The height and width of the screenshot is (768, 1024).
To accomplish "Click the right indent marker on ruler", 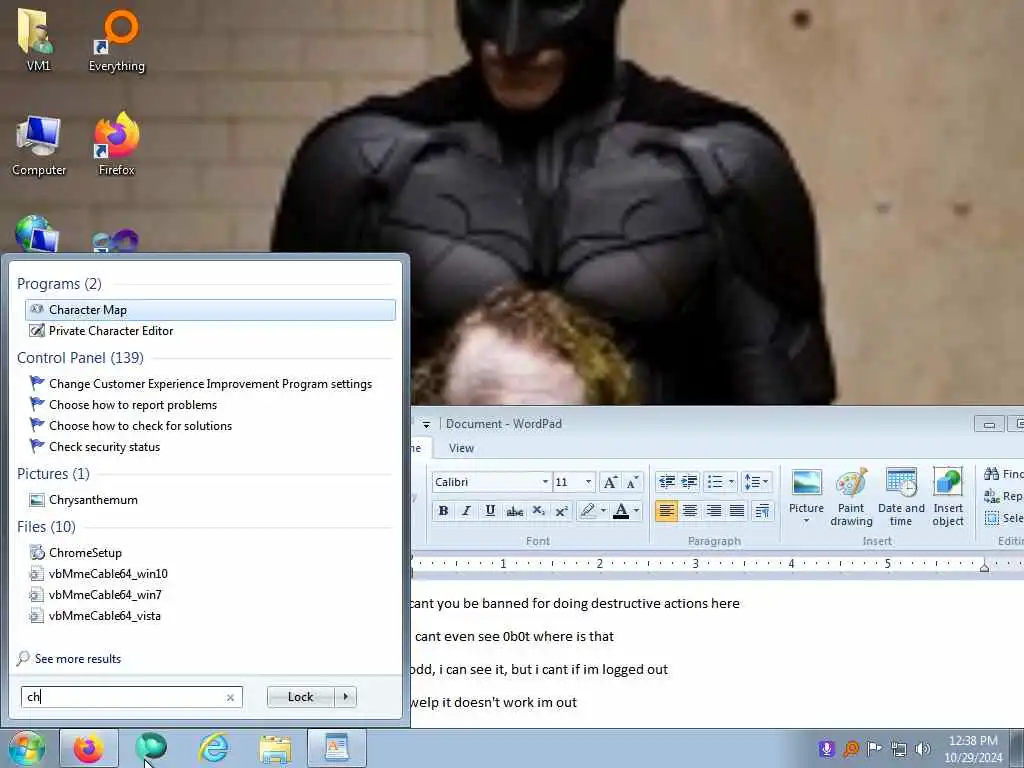I will (x=984, y=567).
